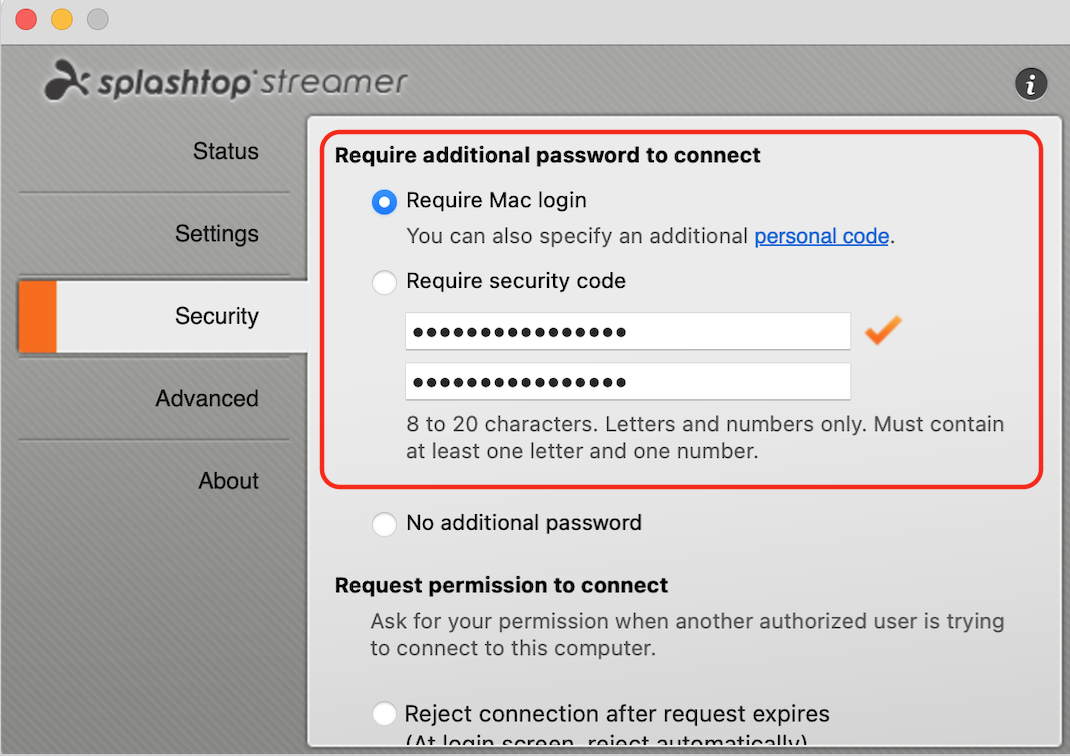Switch to the Advanced tab
The image size is (1070, 756).
207,398
